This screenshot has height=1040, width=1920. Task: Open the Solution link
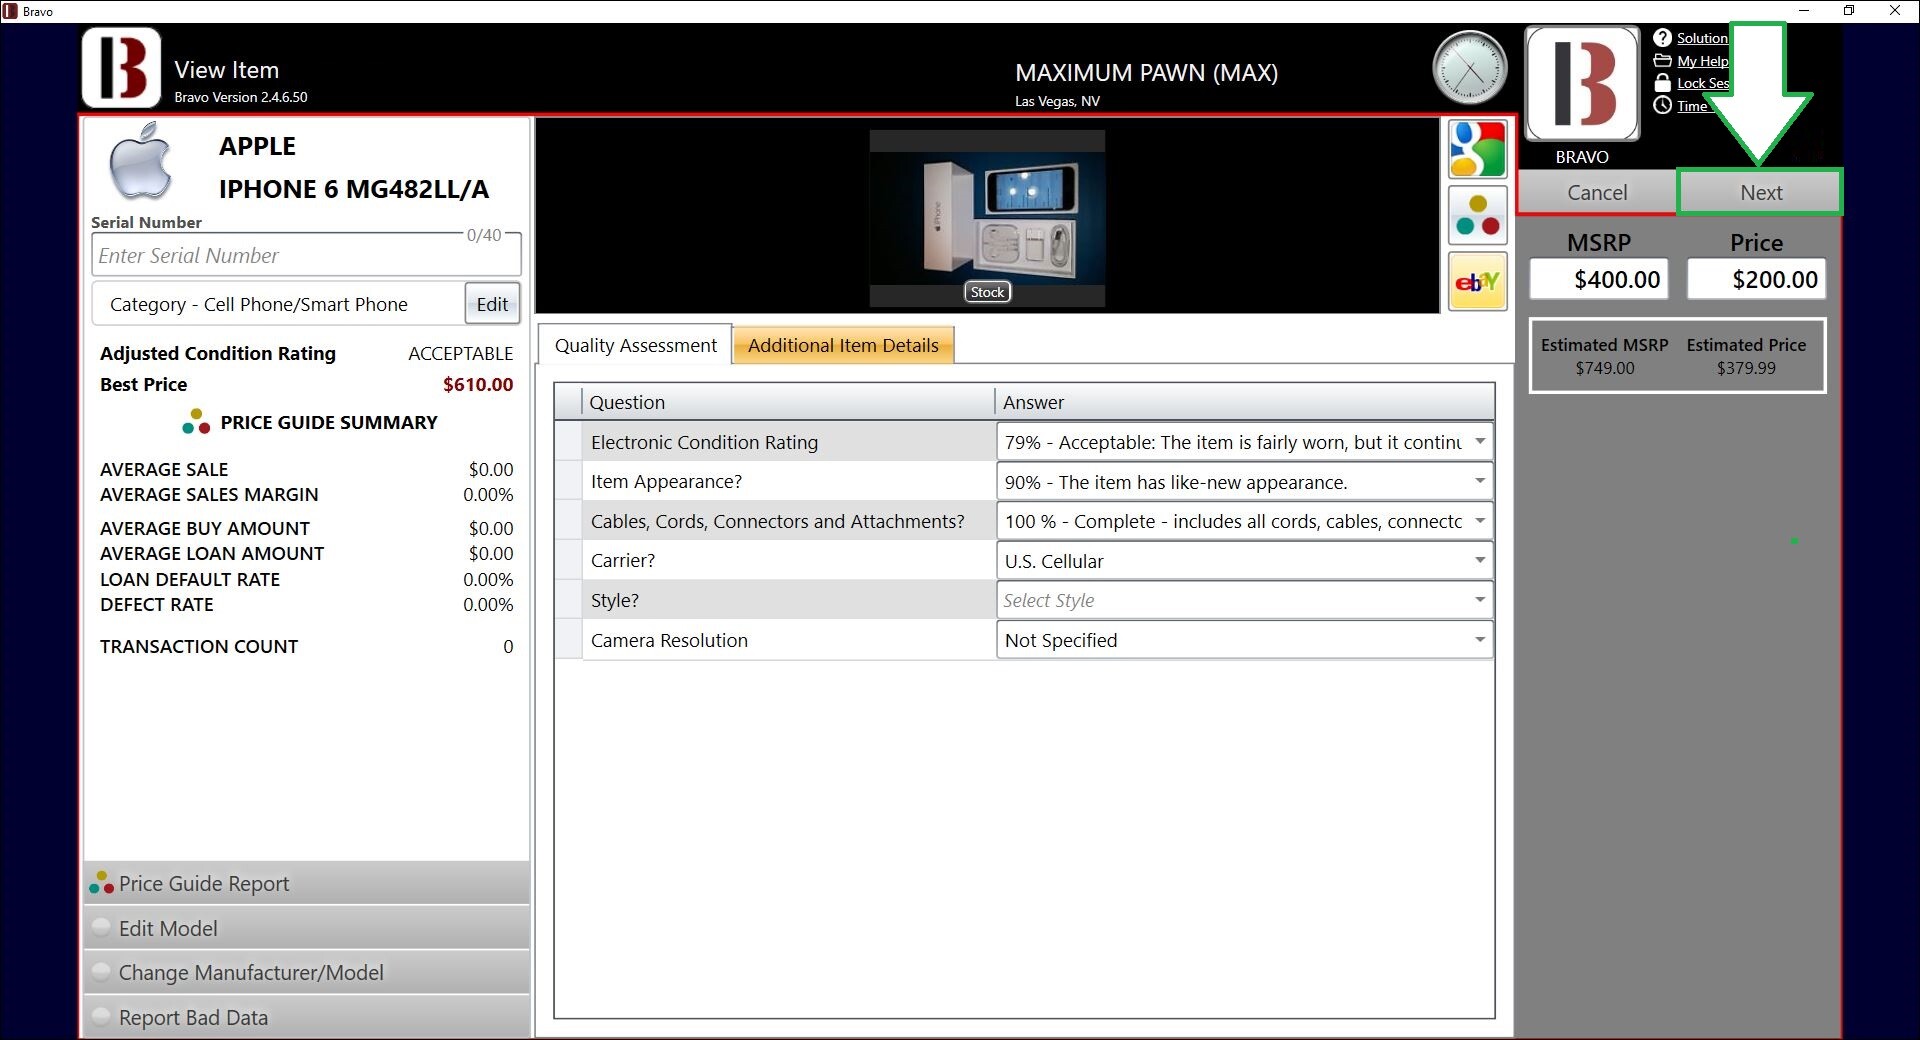1702,38
